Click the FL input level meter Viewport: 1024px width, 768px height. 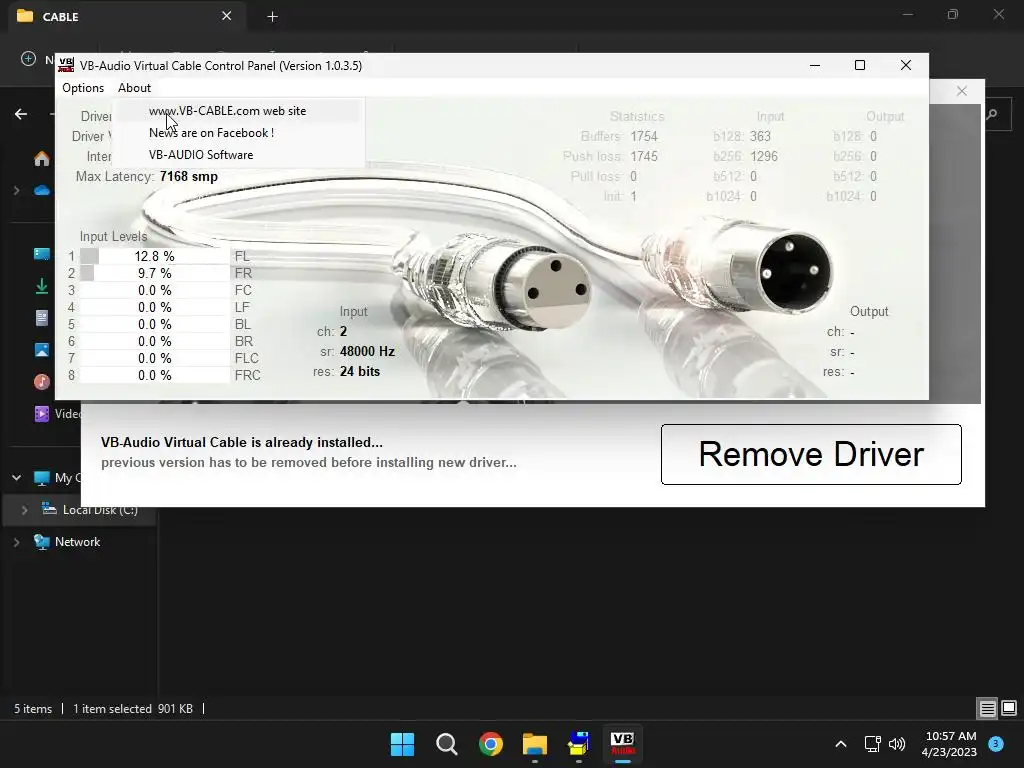click(x=155, y=256)
